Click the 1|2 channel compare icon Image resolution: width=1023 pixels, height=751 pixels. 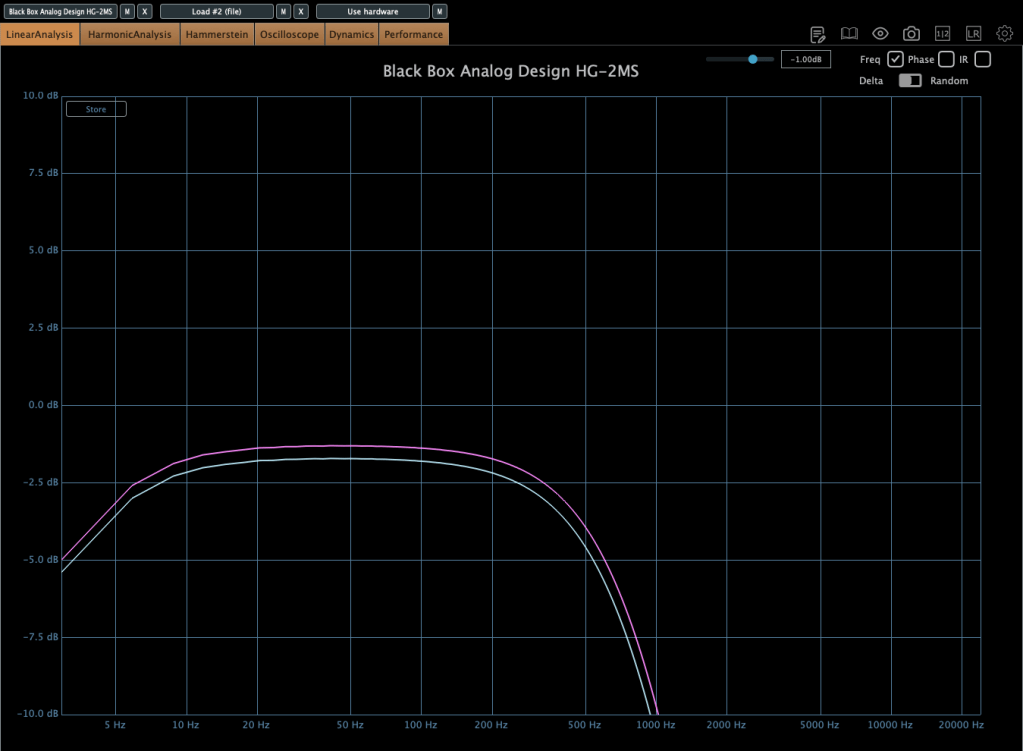coord(942,34)
